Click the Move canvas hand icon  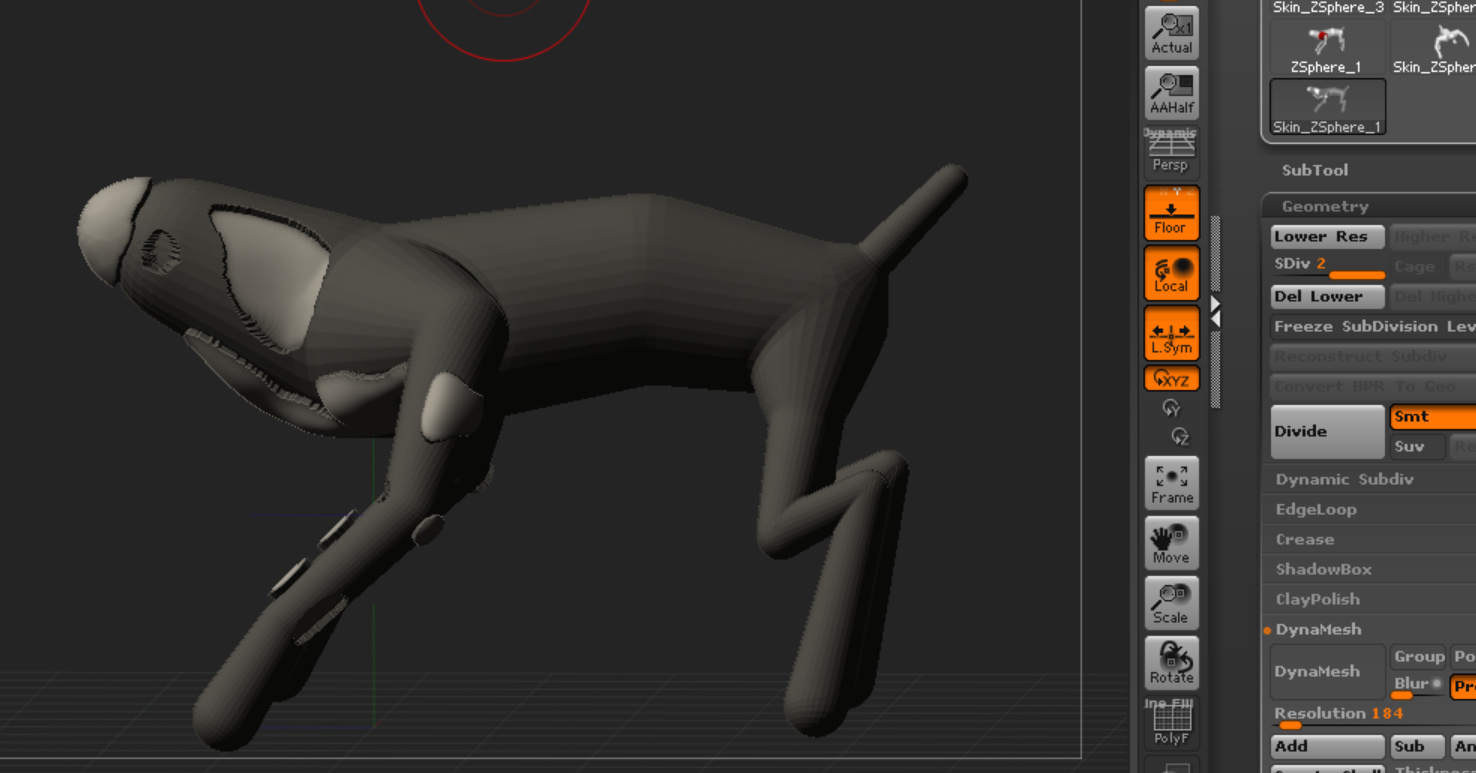tap(1171, 543)
